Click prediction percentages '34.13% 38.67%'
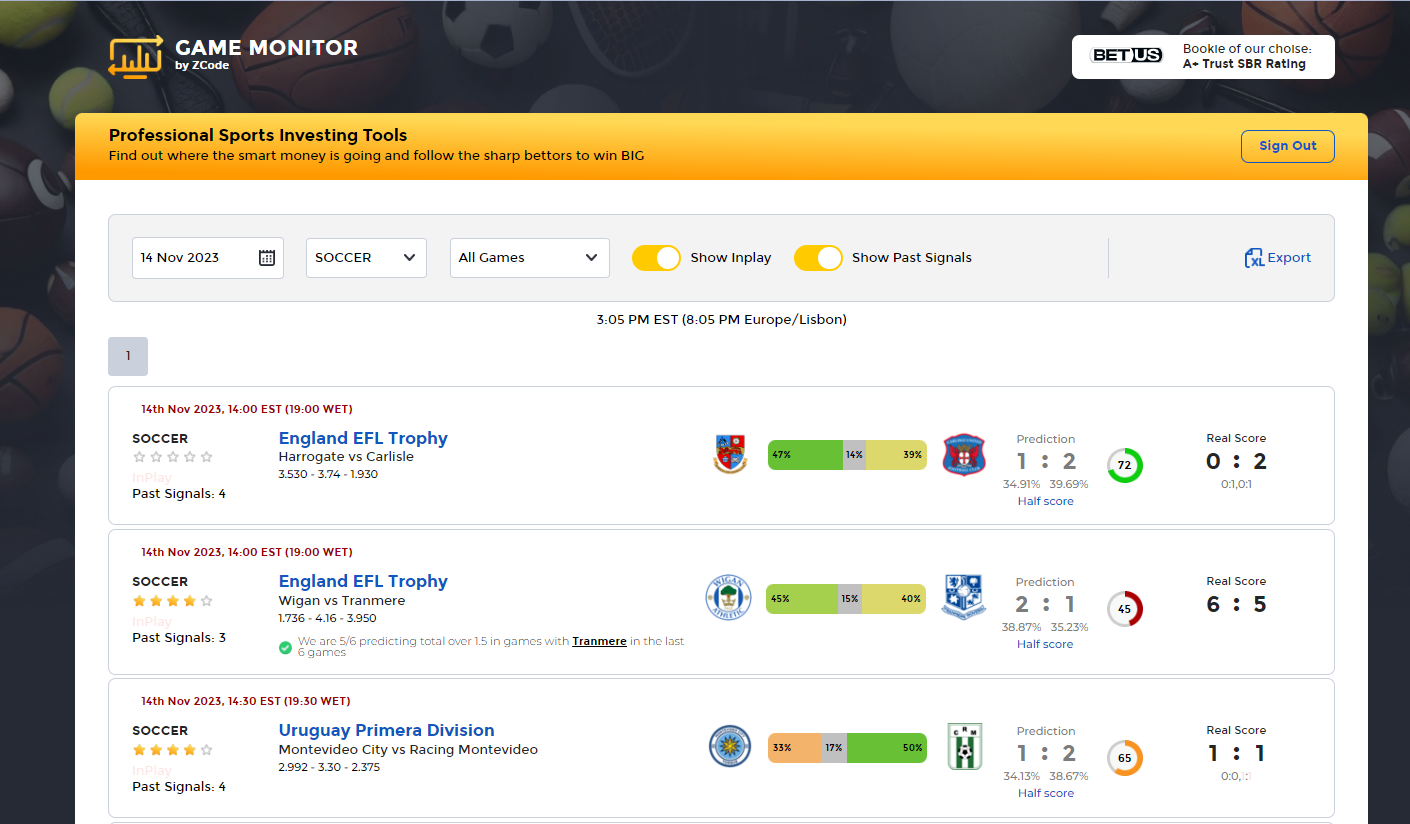This screenshot has height=824, width=1410. (x=1045, y=776)
